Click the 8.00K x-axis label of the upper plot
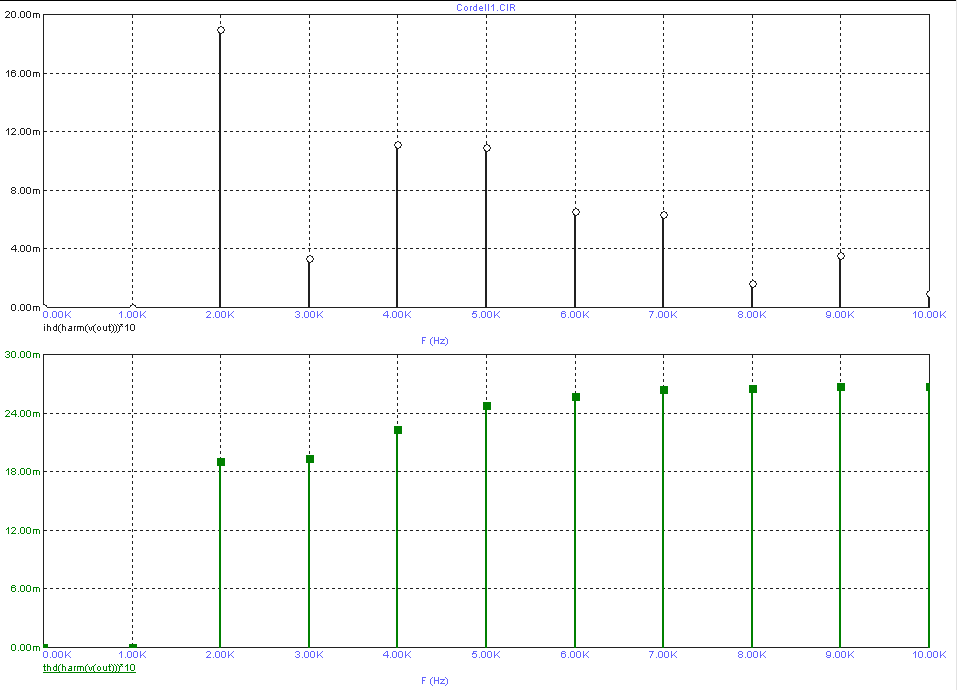This screenshot has height=690, width=957. tap(752, 315)
